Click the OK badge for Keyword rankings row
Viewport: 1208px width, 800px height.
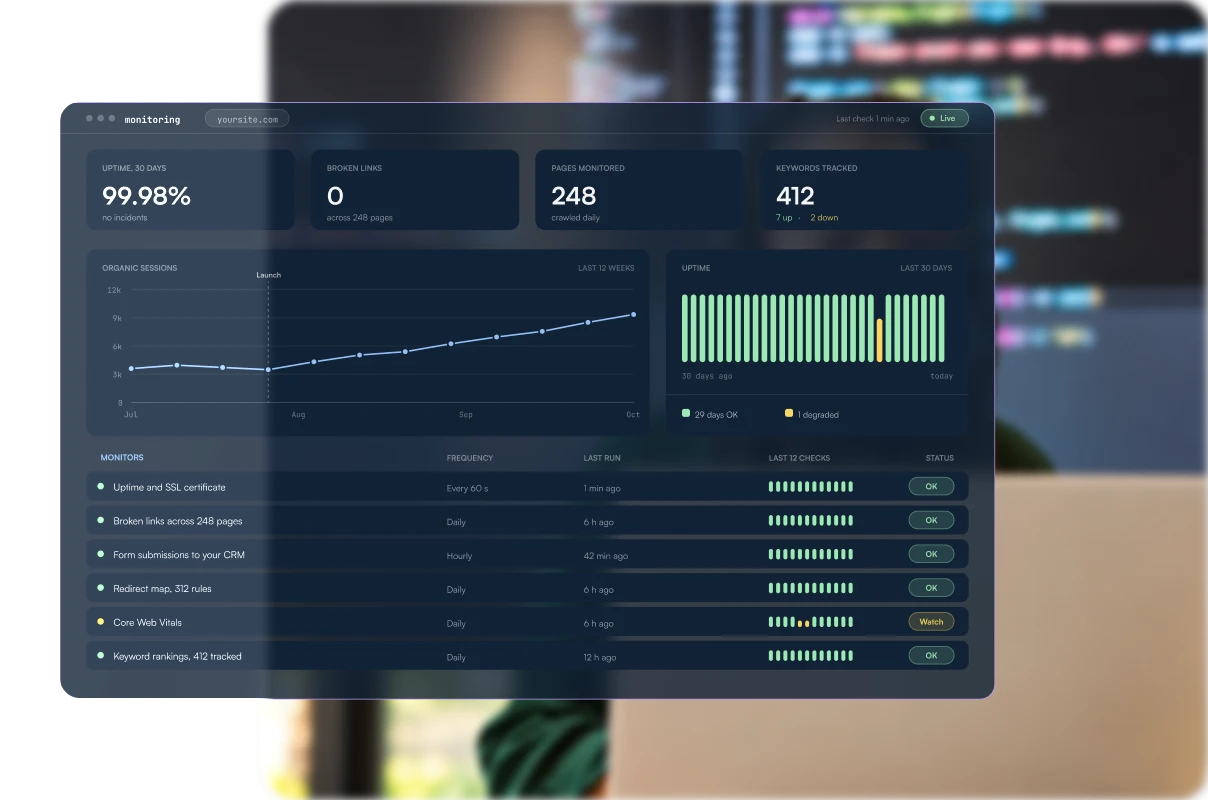coord(931,656)
